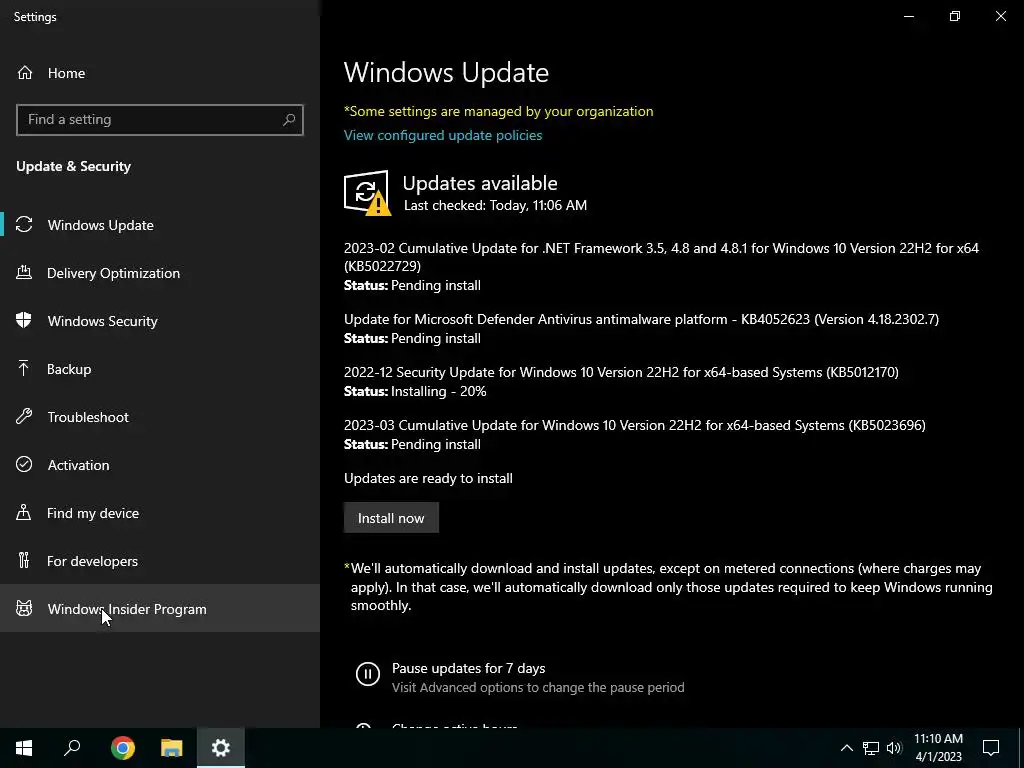Open Windows Security section
The width and height of the screenshot is (1024, 768).
(160, 321)
